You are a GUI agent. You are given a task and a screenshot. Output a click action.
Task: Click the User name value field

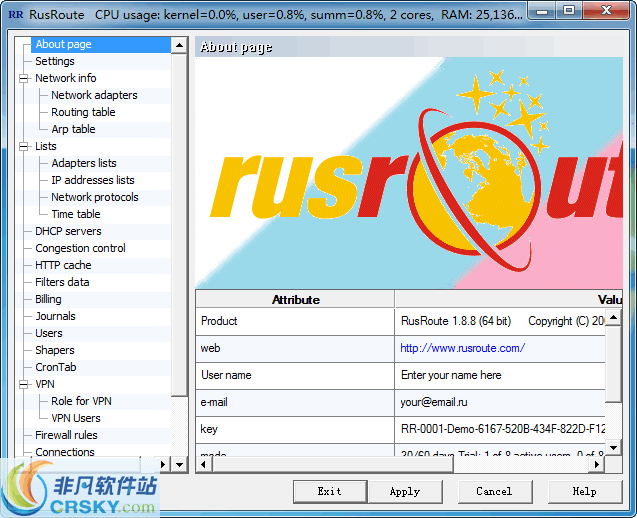tap(500, 375)
